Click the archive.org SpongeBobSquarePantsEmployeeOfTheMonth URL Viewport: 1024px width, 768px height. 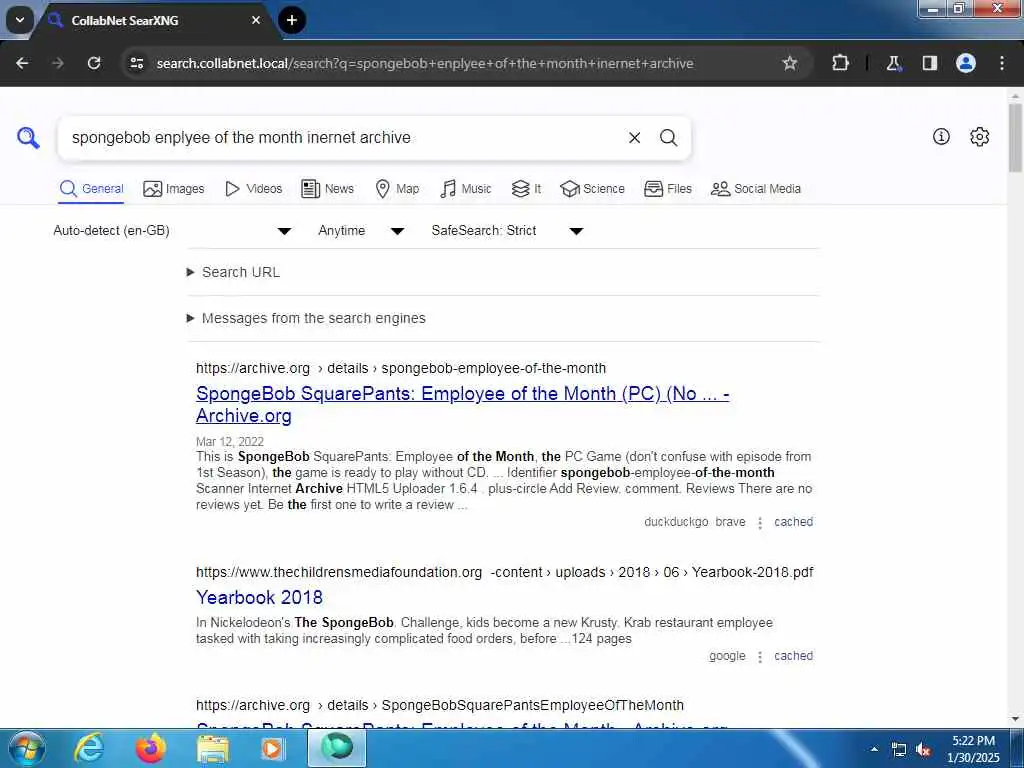[440, 705]
